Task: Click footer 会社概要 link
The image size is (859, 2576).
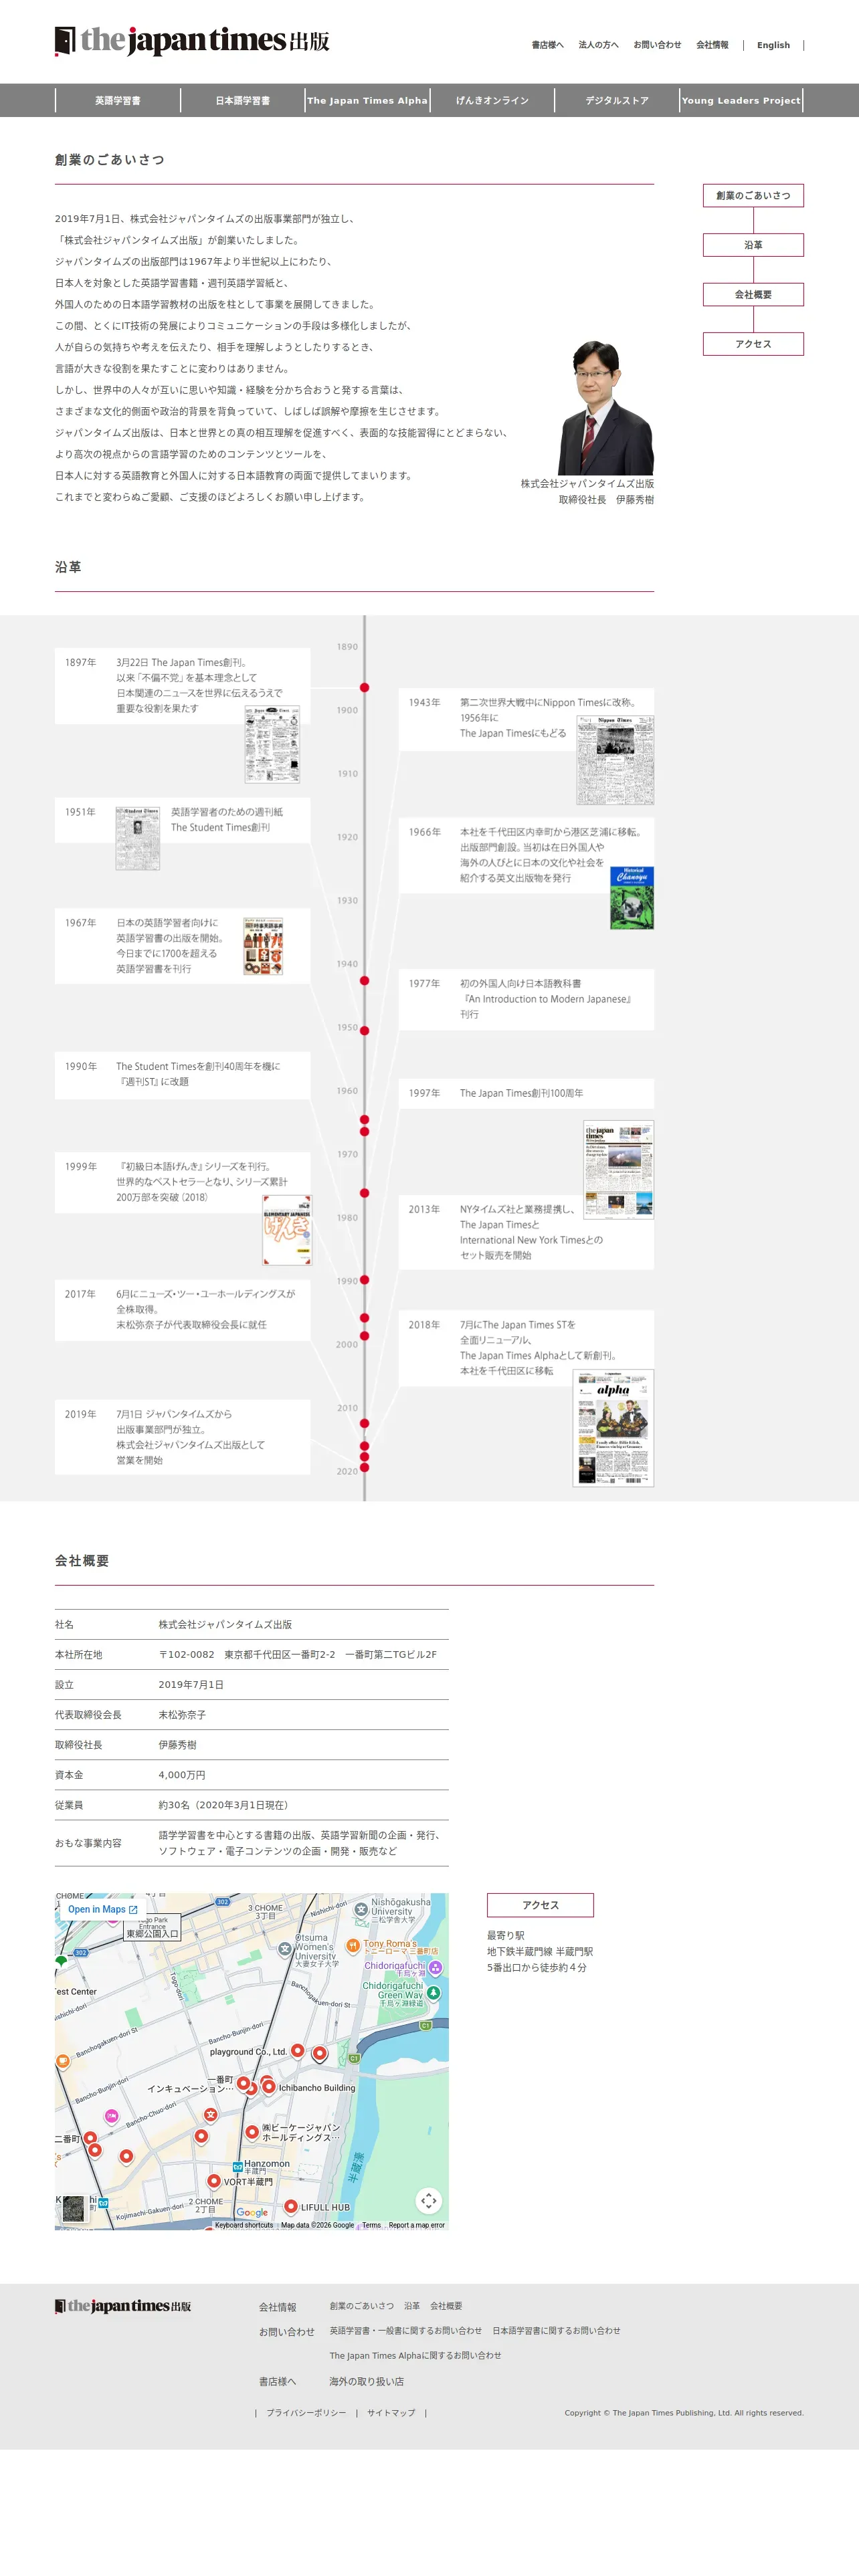Action: pyautogui.click(x=446, y=2306)
